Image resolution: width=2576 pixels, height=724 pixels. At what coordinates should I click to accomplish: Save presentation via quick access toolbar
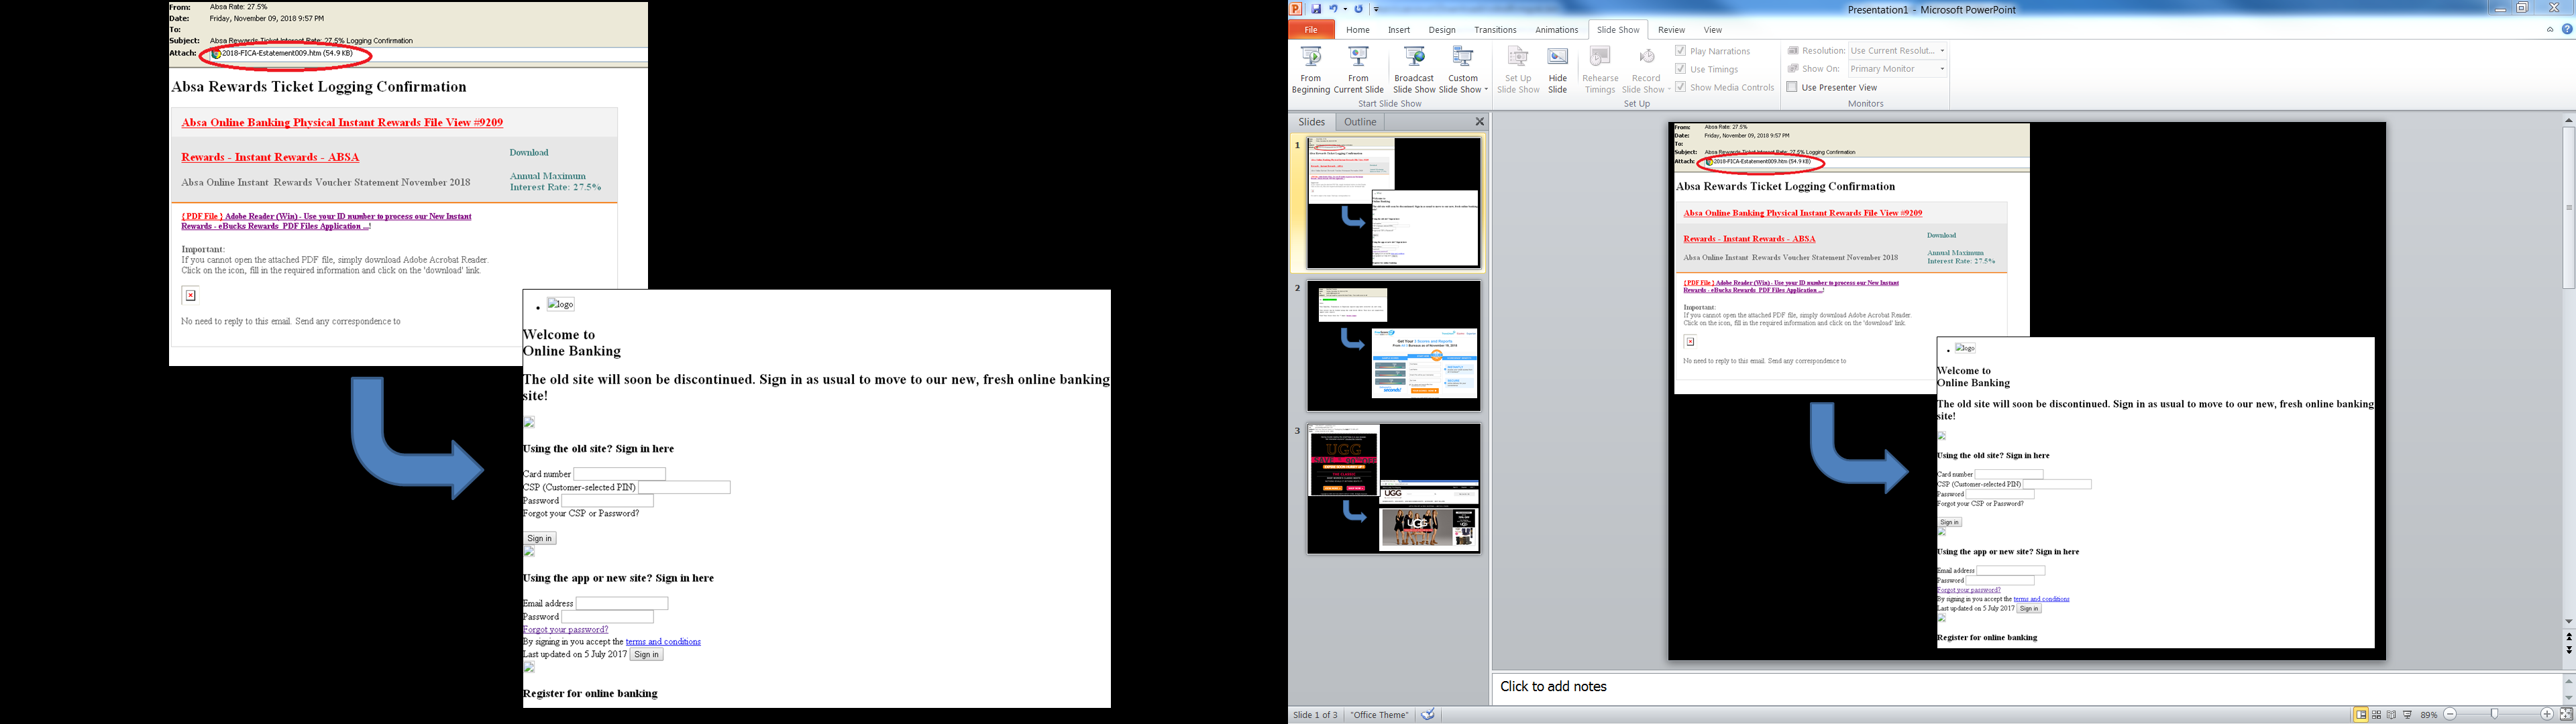coord(1316,9)
